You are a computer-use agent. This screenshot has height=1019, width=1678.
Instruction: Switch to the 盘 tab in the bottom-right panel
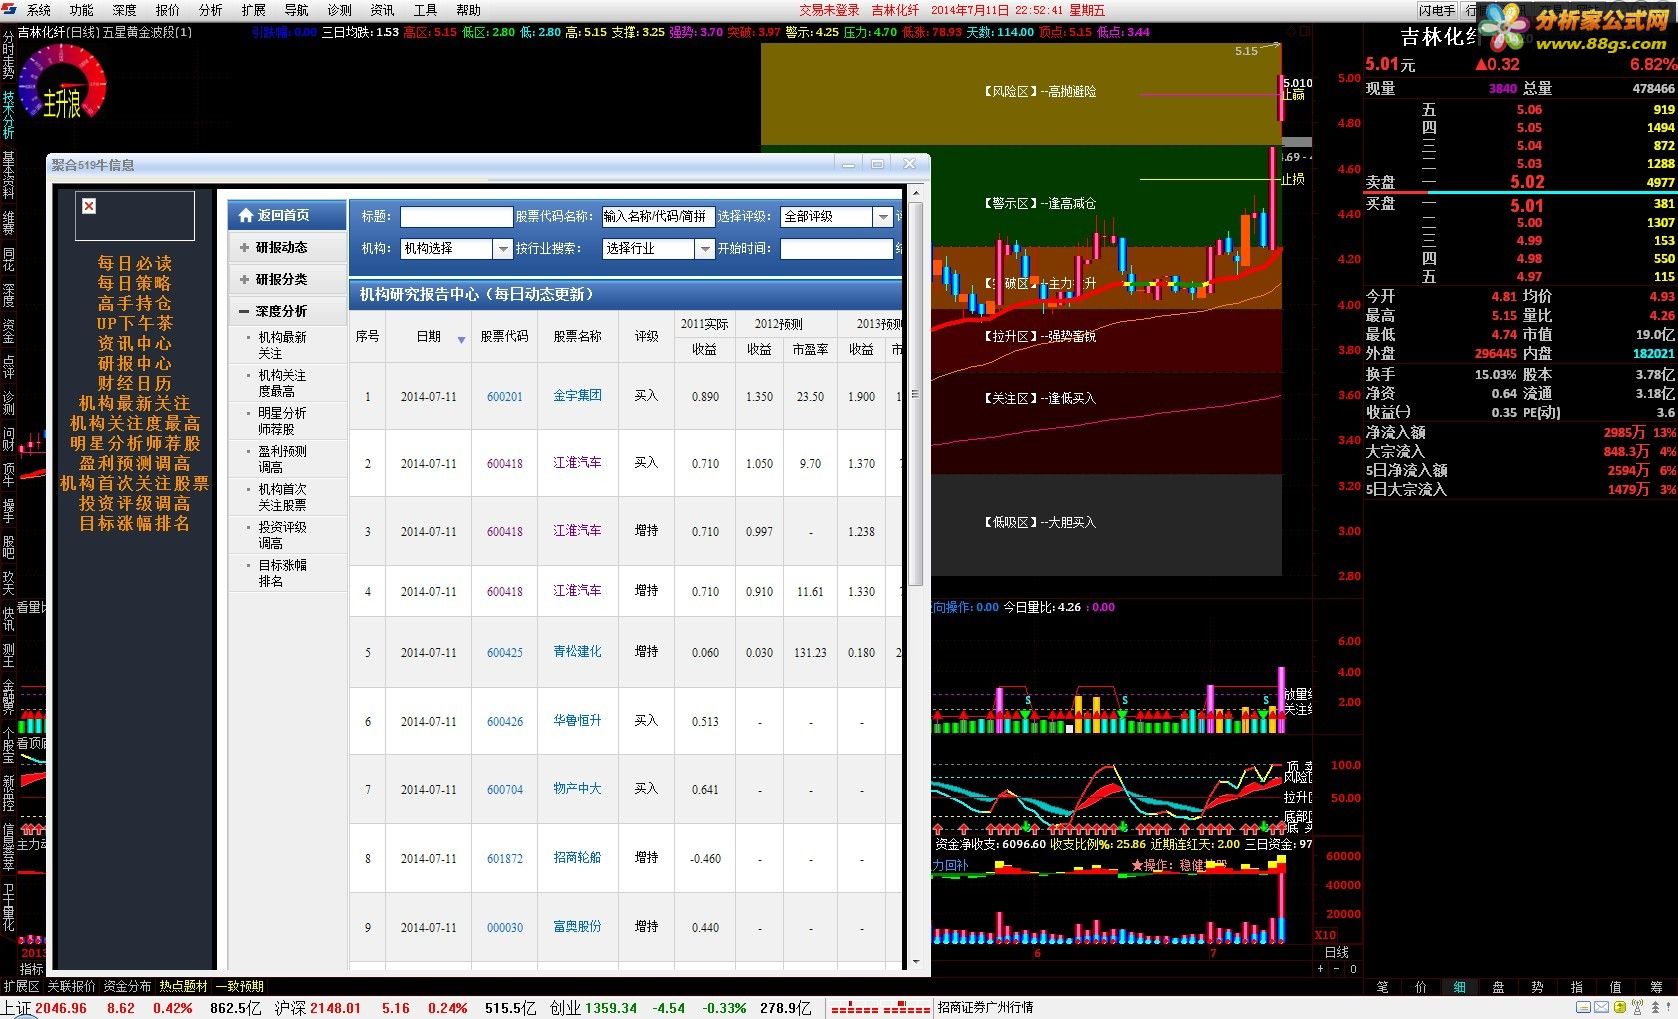[x=1498, y=987]
